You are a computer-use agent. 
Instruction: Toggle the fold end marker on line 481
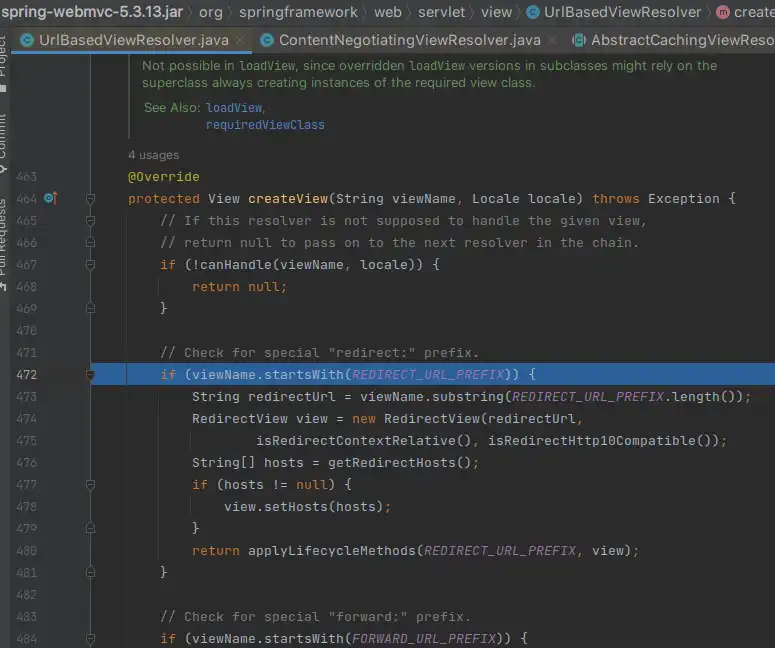[90, 572]
